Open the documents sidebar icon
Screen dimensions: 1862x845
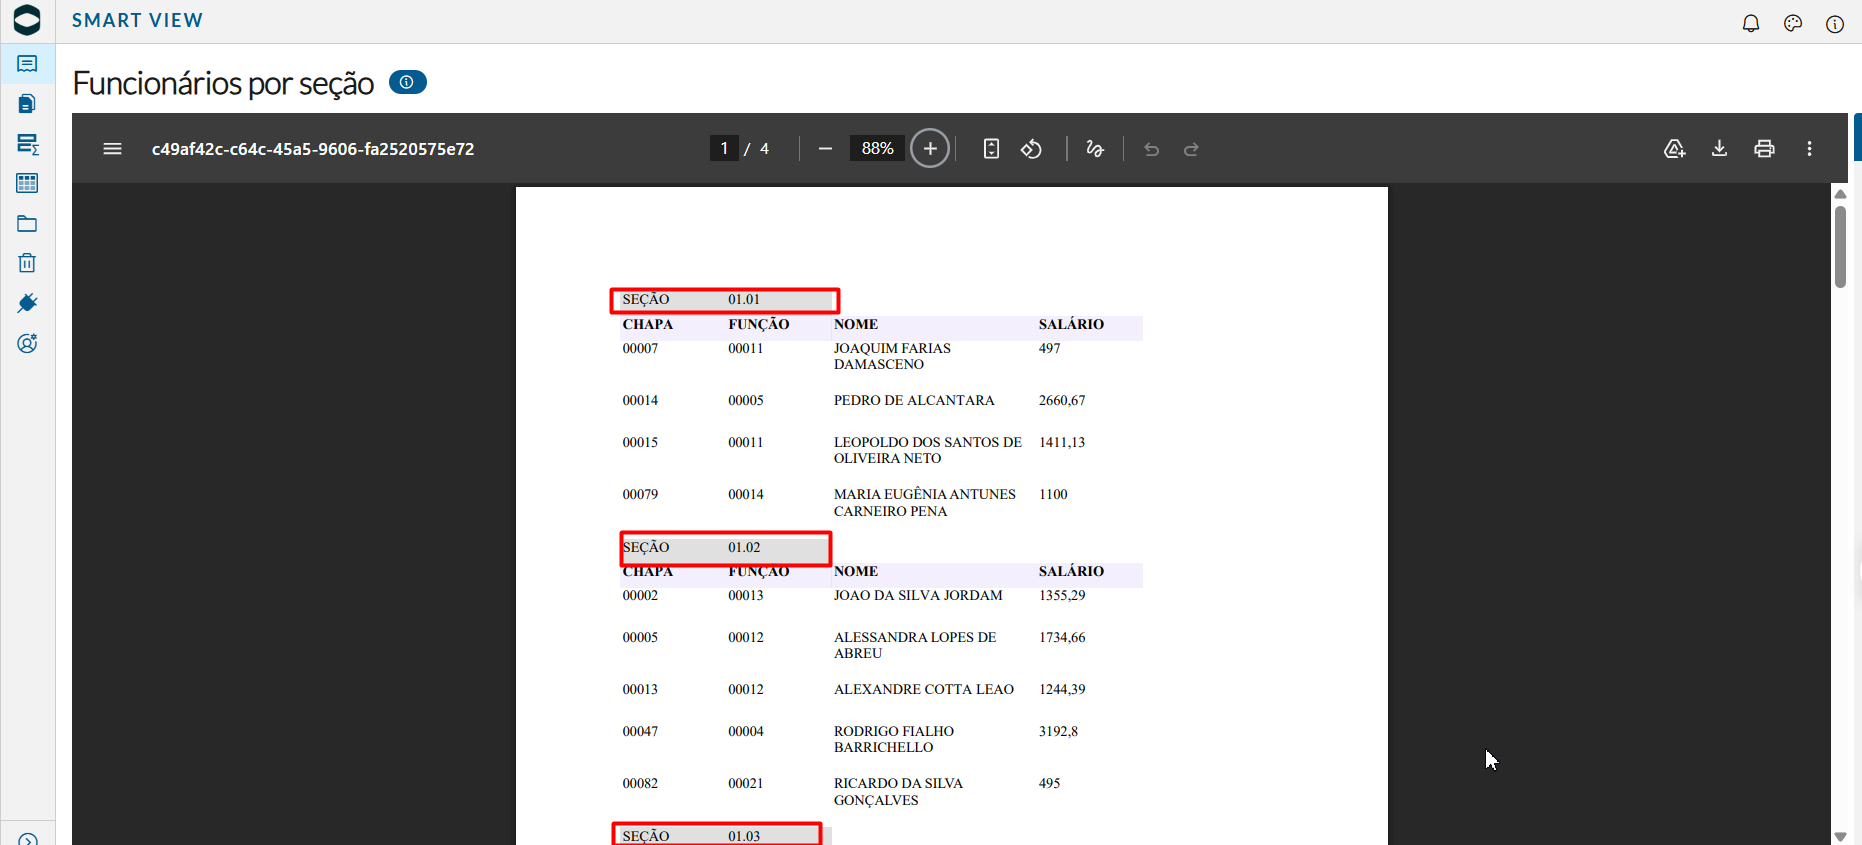click(27, 104)
